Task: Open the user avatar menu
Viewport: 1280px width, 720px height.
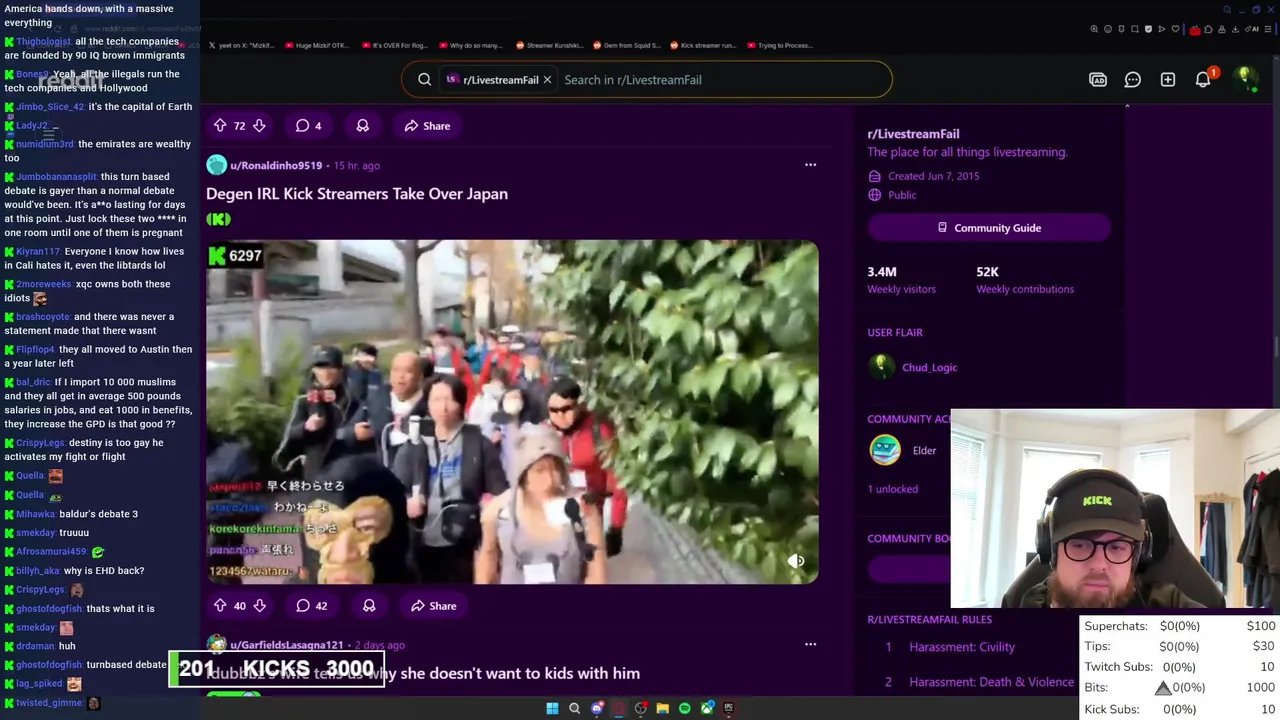Action: coord(1245,79)
